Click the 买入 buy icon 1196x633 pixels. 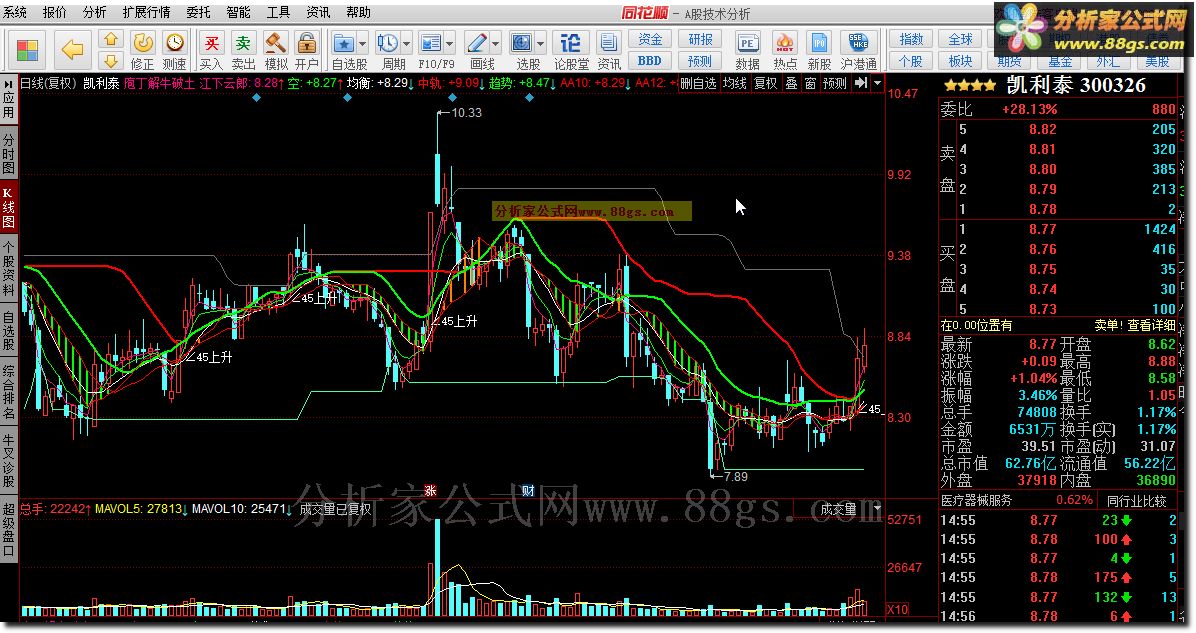pyautogui.click(x=211, y=43)
